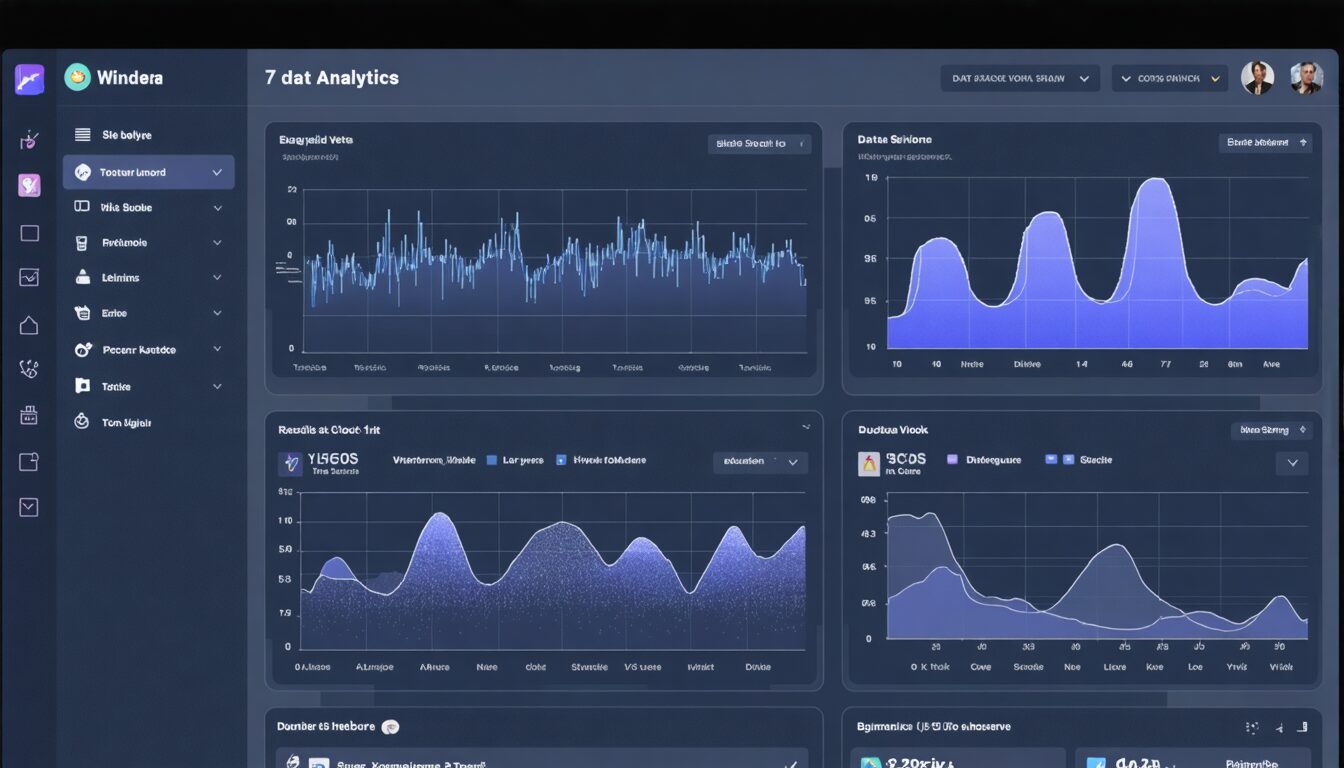Click the button at top right of Eiagyalid Veta card
This screenshot has width=1344, height=768.
pyautogui.click(x=759, y=144)
